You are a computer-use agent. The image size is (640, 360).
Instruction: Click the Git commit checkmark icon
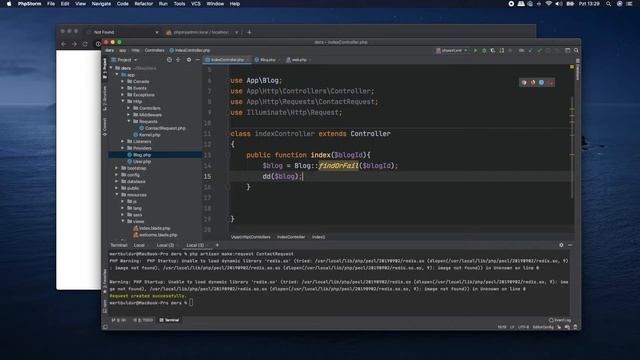pos(540,51)
